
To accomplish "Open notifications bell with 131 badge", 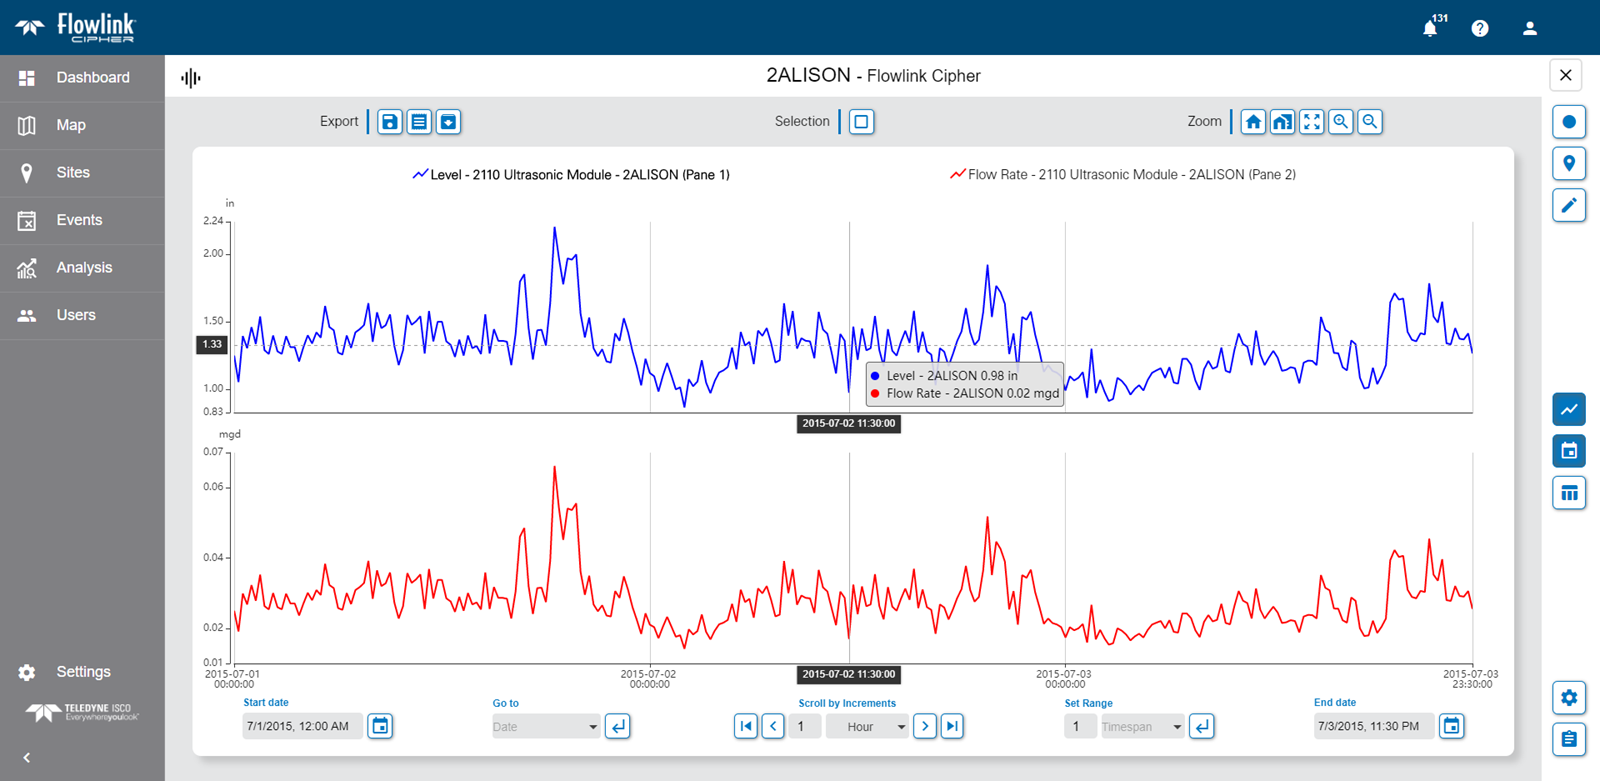I will point(1430,28).
